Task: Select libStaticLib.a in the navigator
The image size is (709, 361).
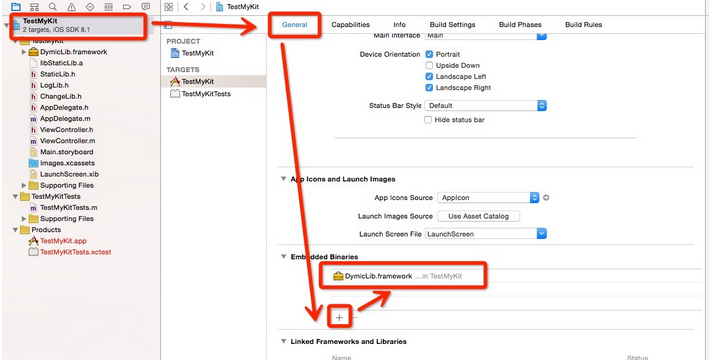Action: click(x=61, y=63)
